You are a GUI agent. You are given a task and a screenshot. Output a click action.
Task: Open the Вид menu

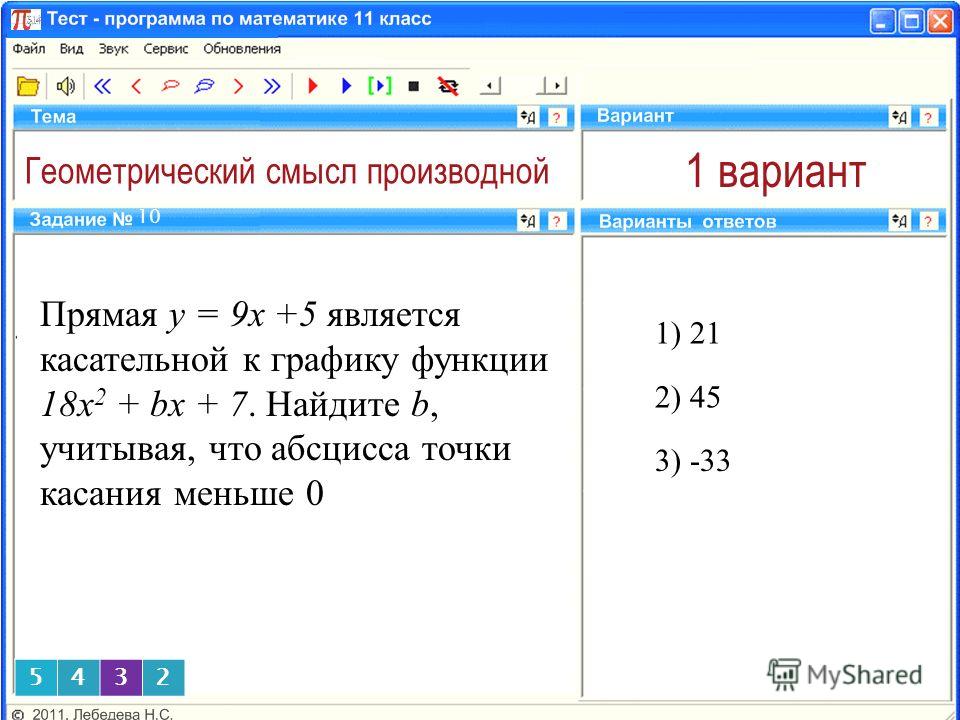click(71, 49)
